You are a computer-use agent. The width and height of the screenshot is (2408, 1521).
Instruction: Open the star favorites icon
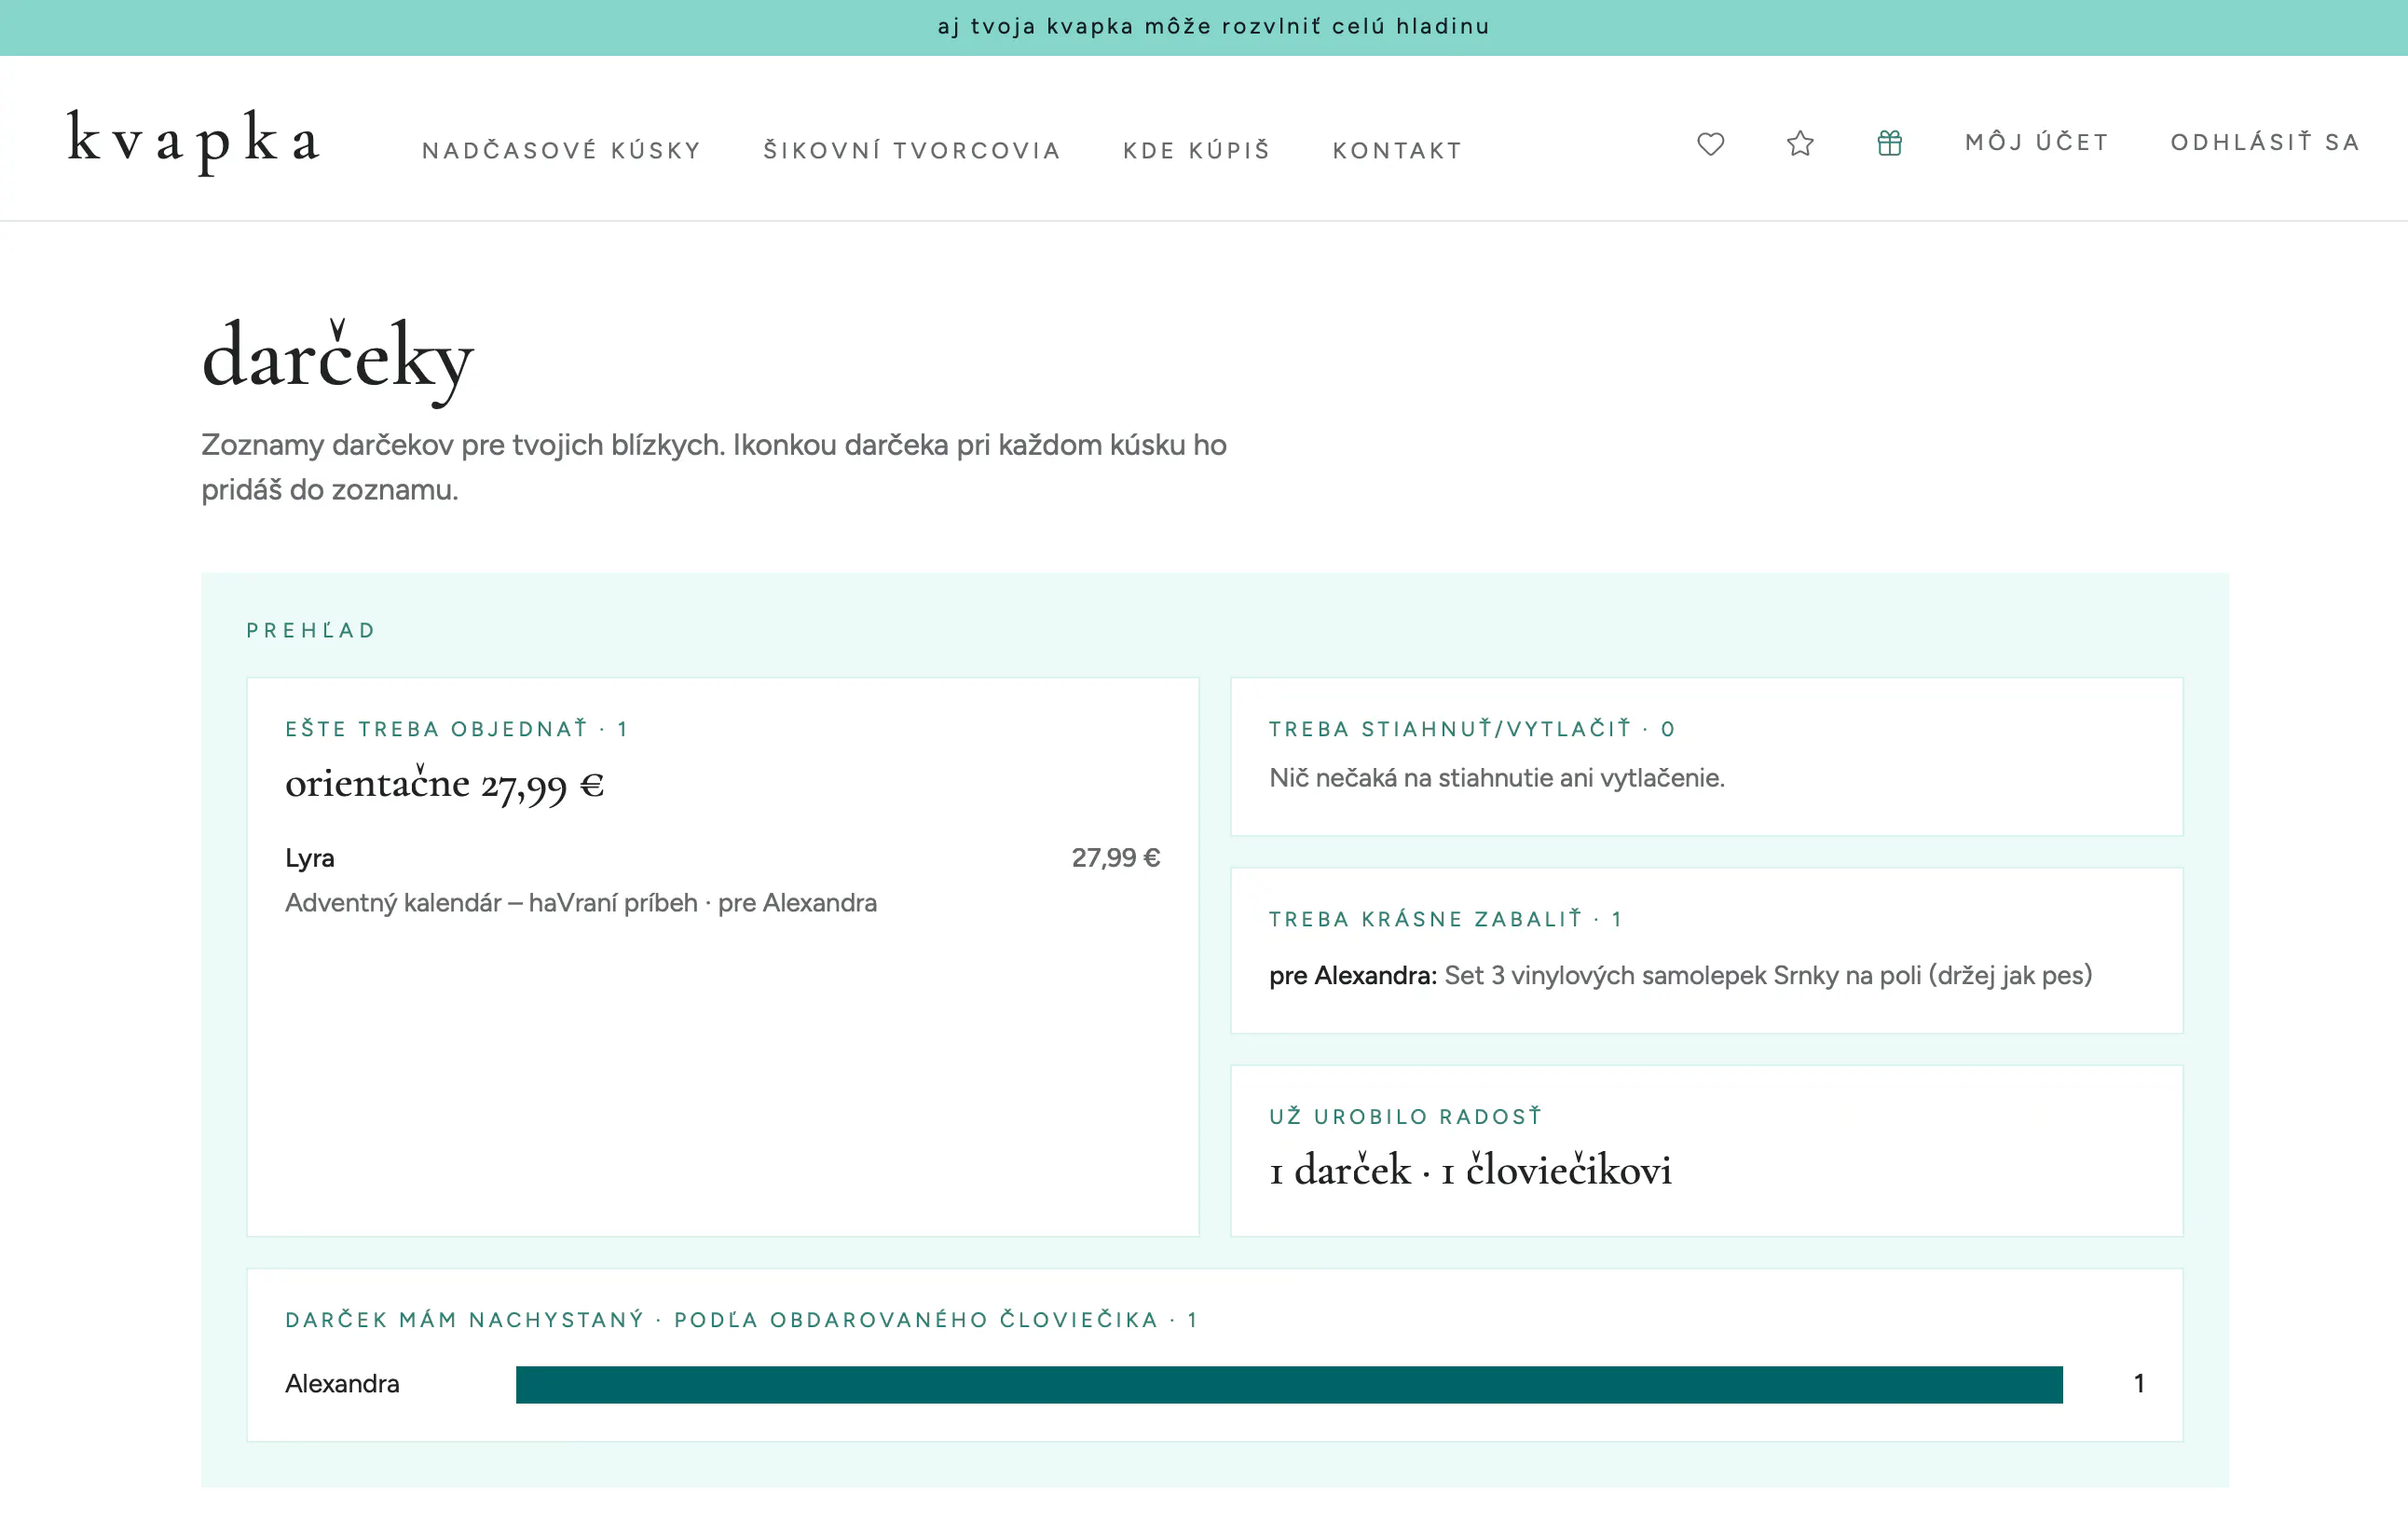[1799, 143]
